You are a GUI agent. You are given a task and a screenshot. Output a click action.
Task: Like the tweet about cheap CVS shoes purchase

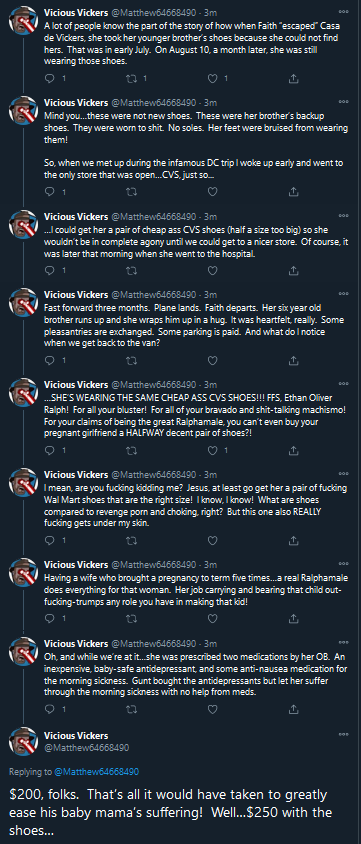point(212,270)
